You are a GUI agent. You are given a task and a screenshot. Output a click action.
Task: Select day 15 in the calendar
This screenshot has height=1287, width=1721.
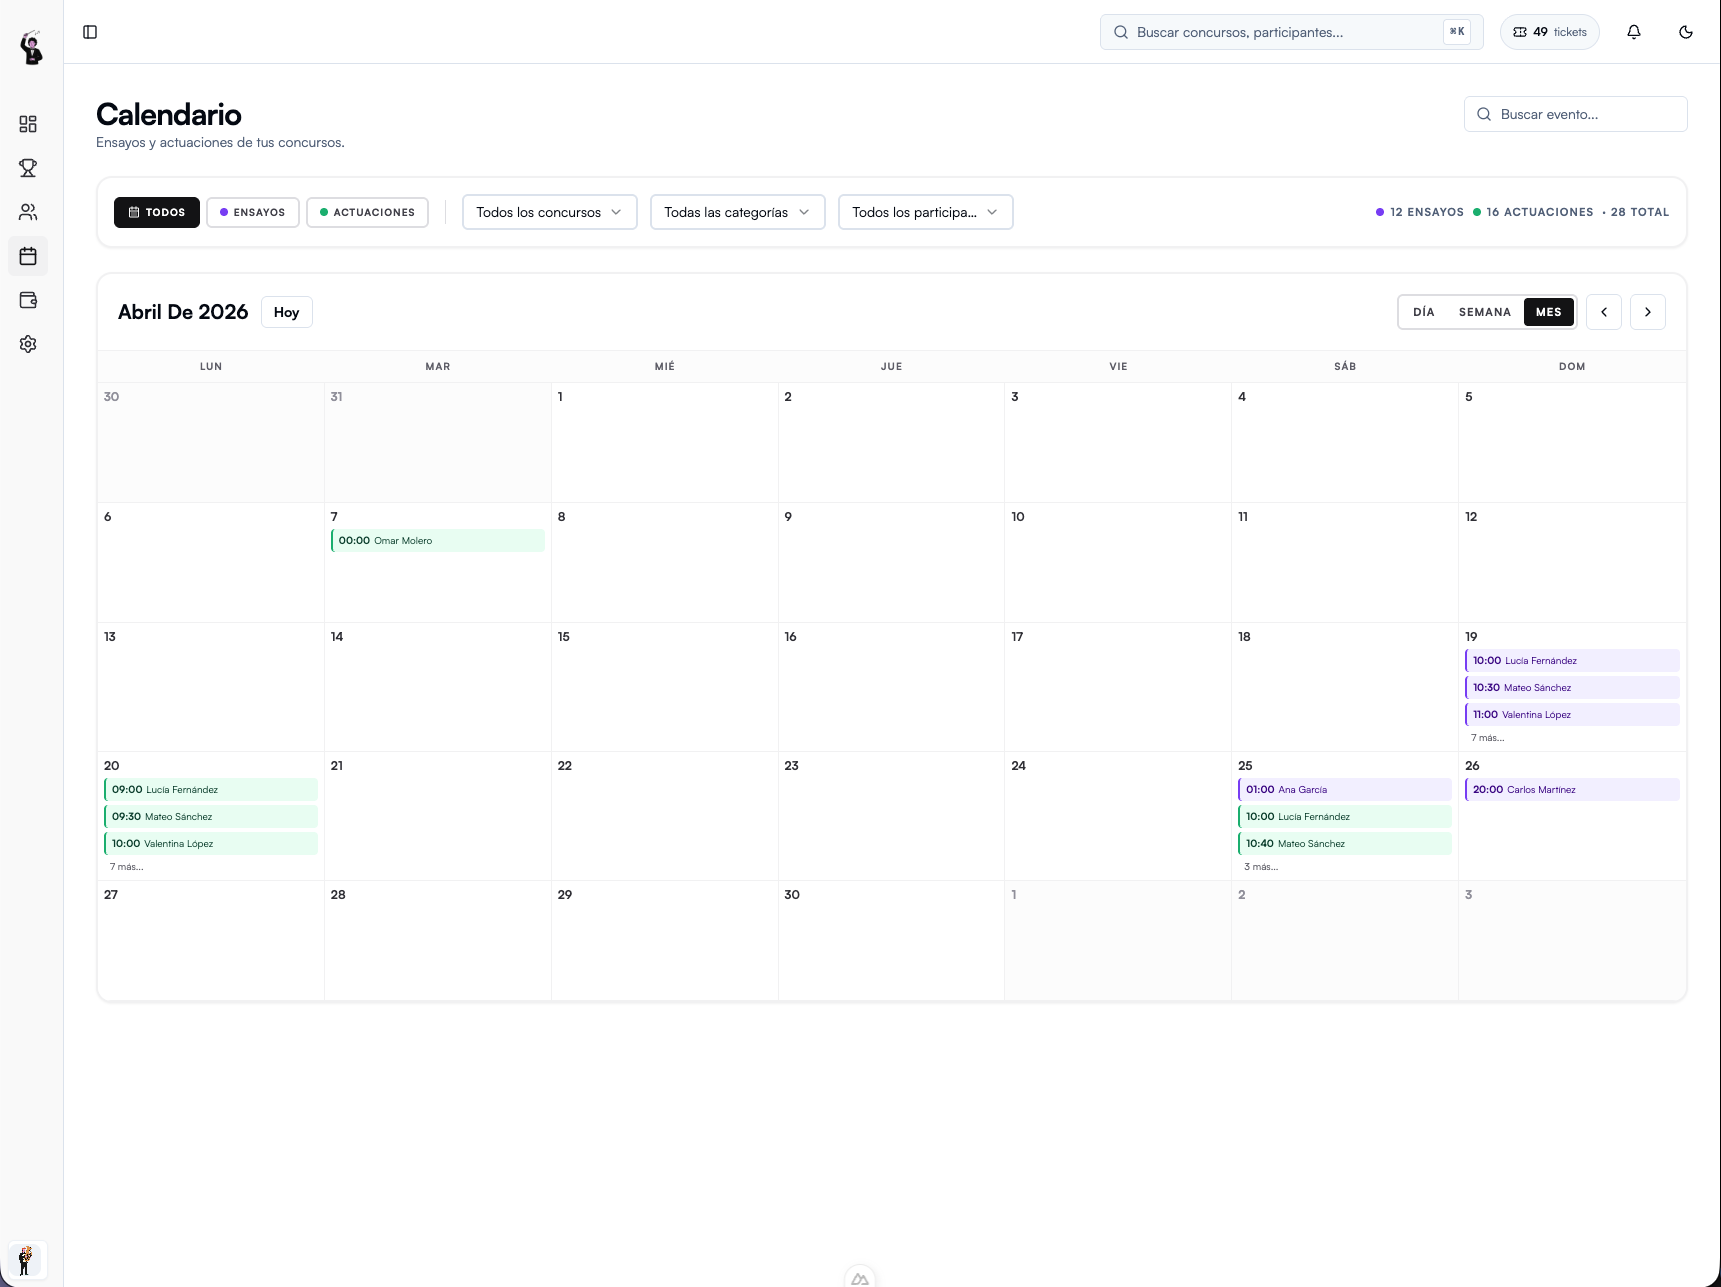[x=665, y=687]
